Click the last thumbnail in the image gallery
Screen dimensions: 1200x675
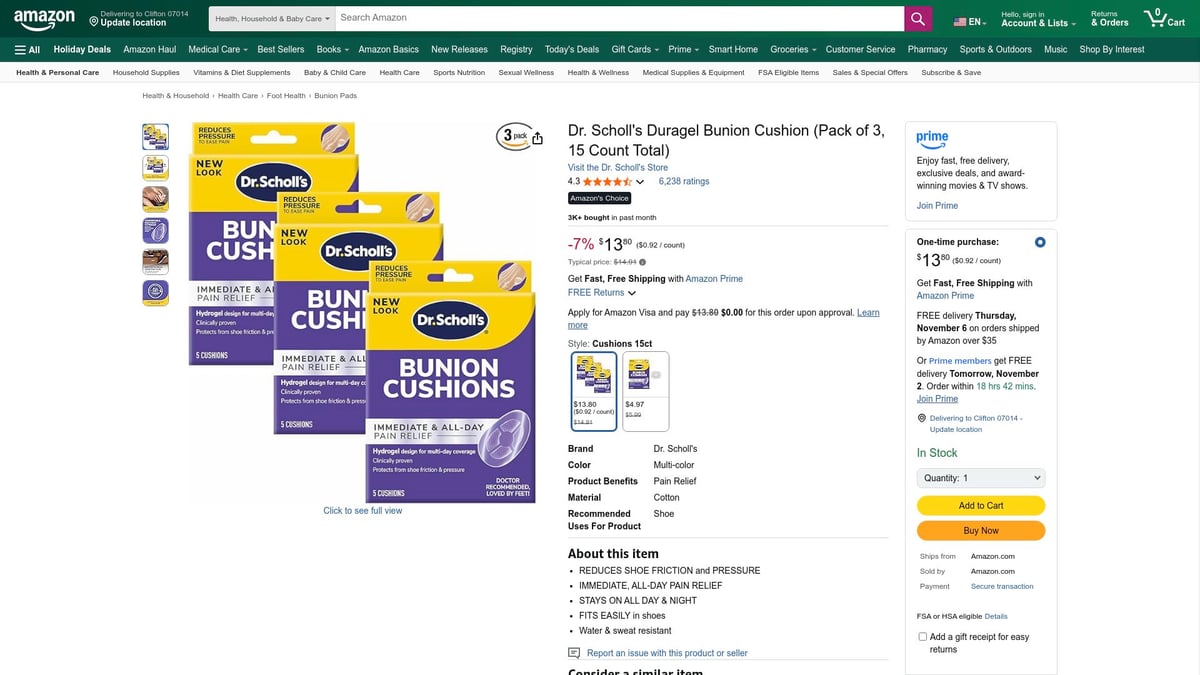[155, 292]
